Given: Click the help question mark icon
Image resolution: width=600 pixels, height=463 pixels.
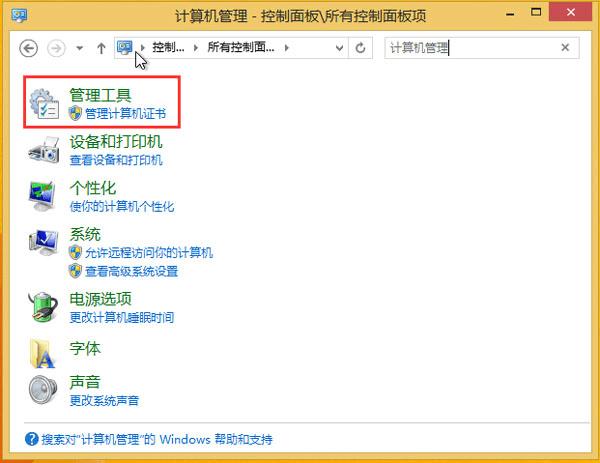Looking at the screenshot, I should point(32,439).
